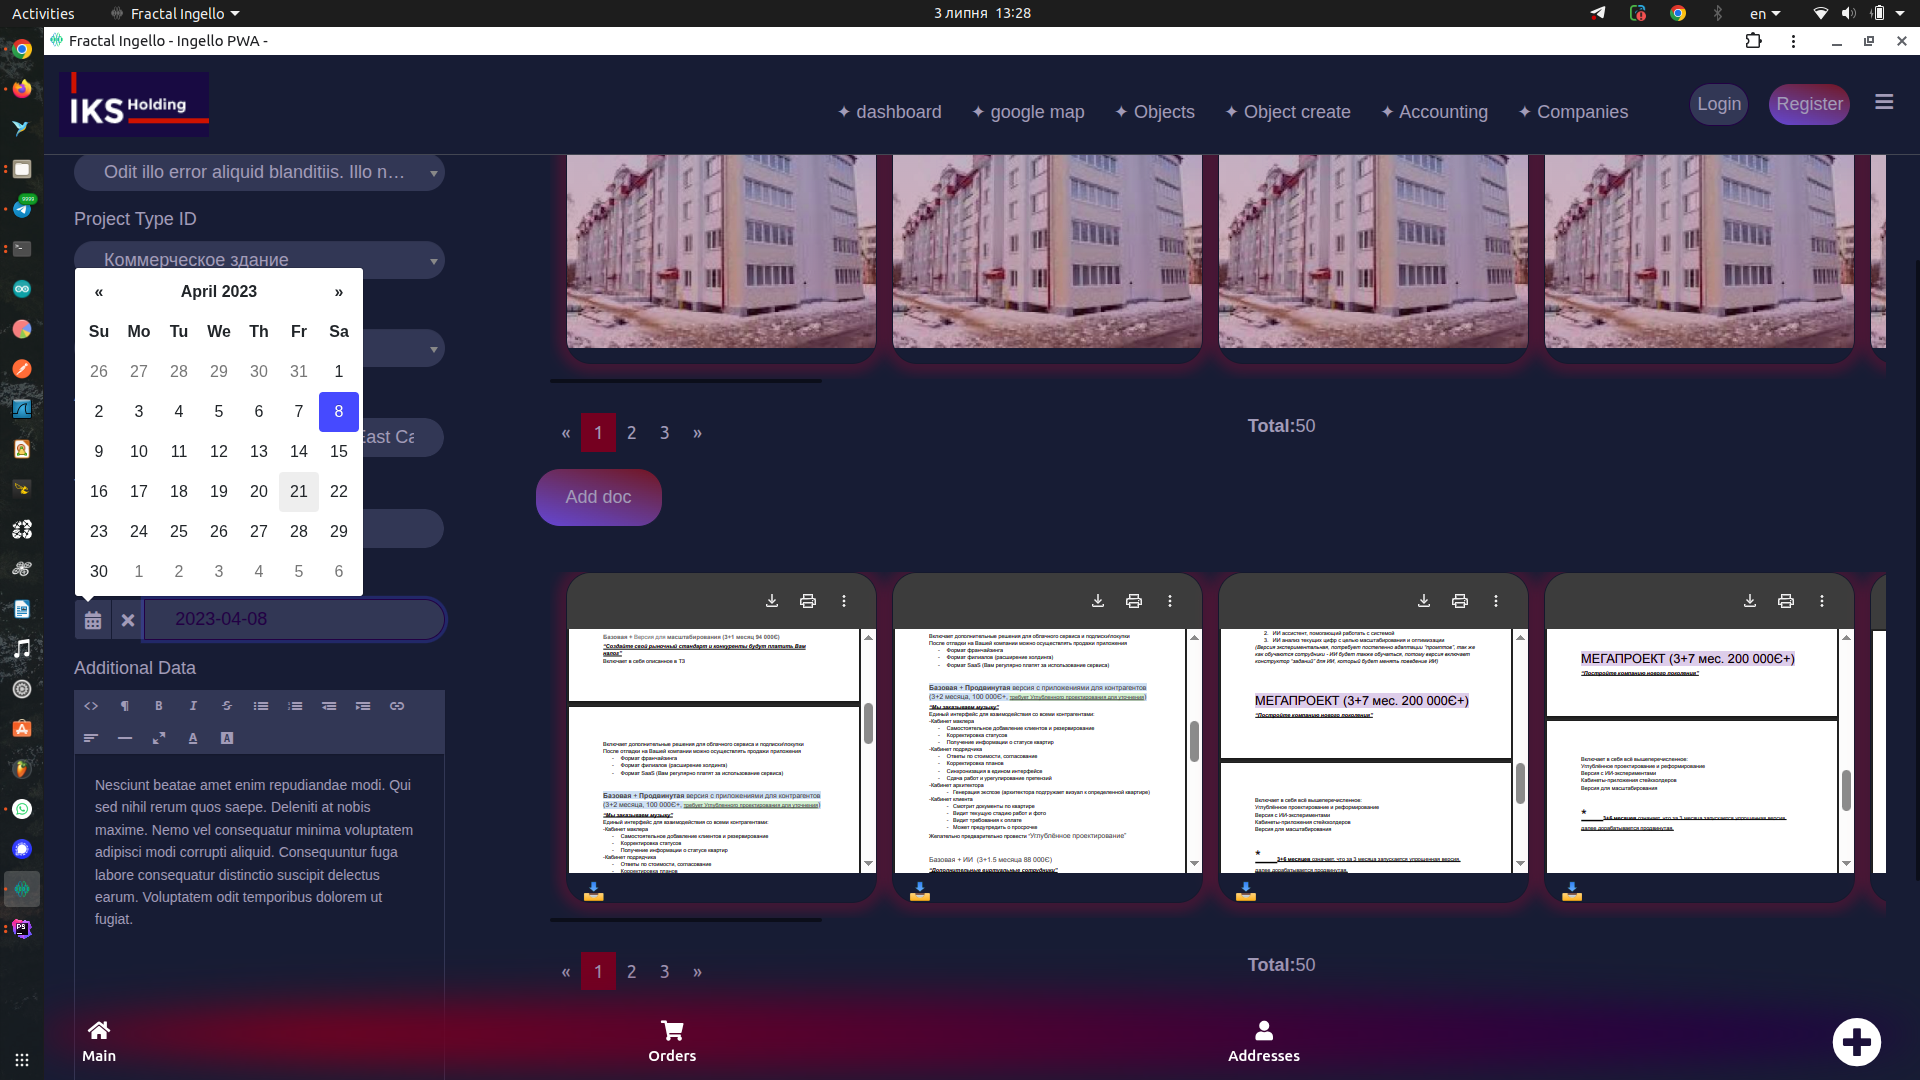Toggle strikethrough formatting in editor
Screen dimensions: 1920x1080
pos(227,706)
